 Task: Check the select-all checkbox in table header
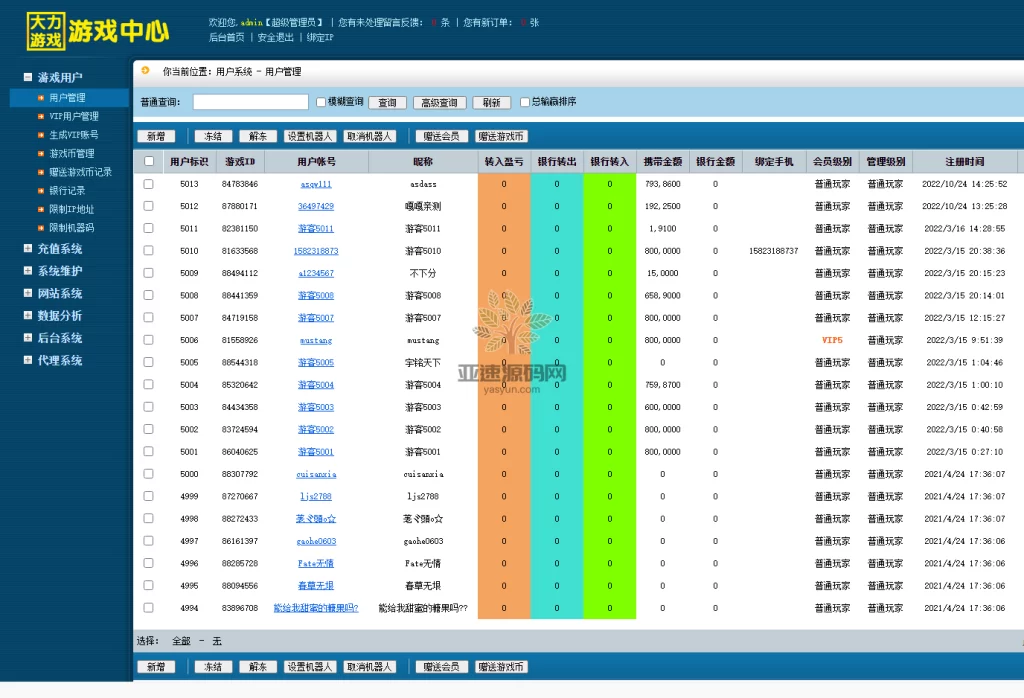pos(148,161)
